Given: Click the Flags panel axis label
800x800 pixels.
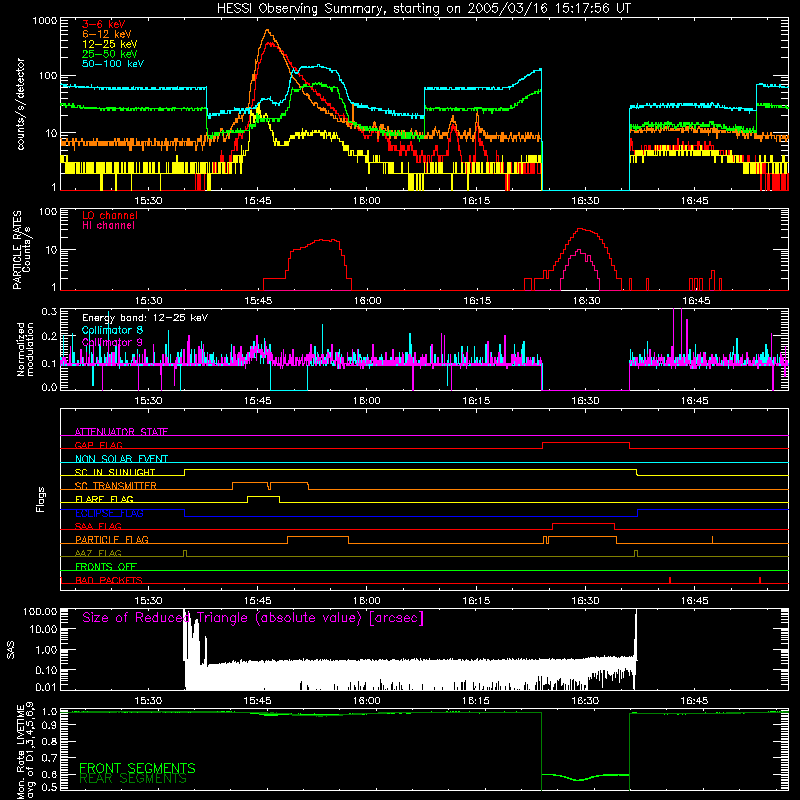Looking at the screenshot, I should click(41, 499).
